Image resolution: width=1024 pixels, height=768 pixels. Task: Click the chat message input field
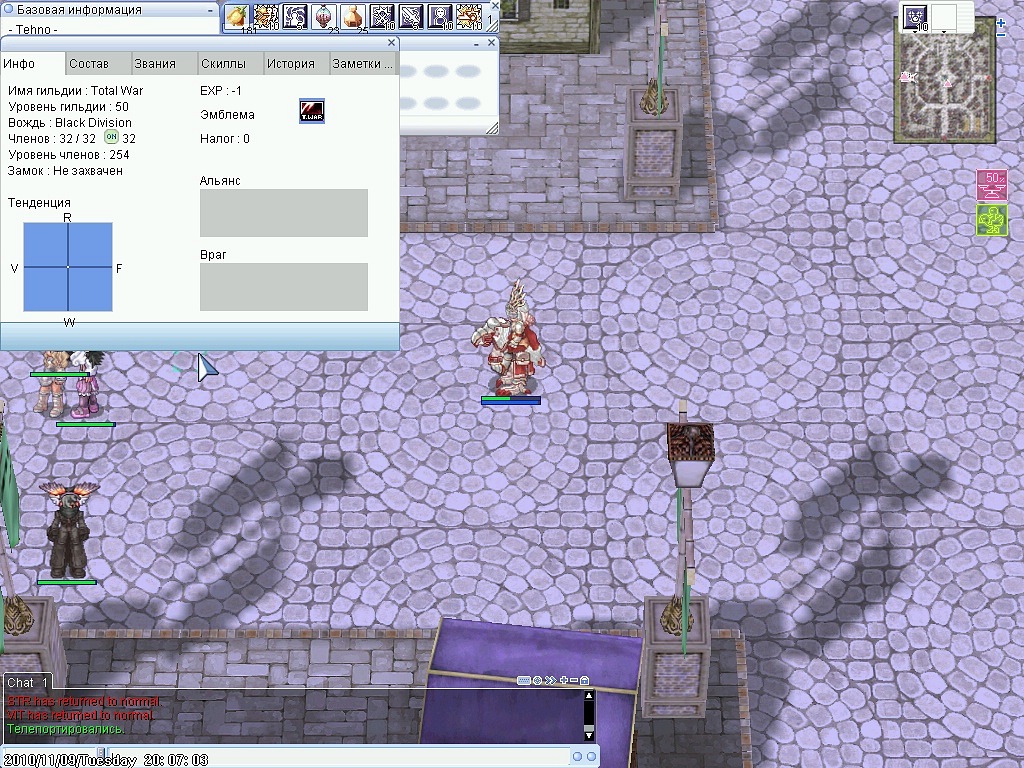tap(340, 758)
